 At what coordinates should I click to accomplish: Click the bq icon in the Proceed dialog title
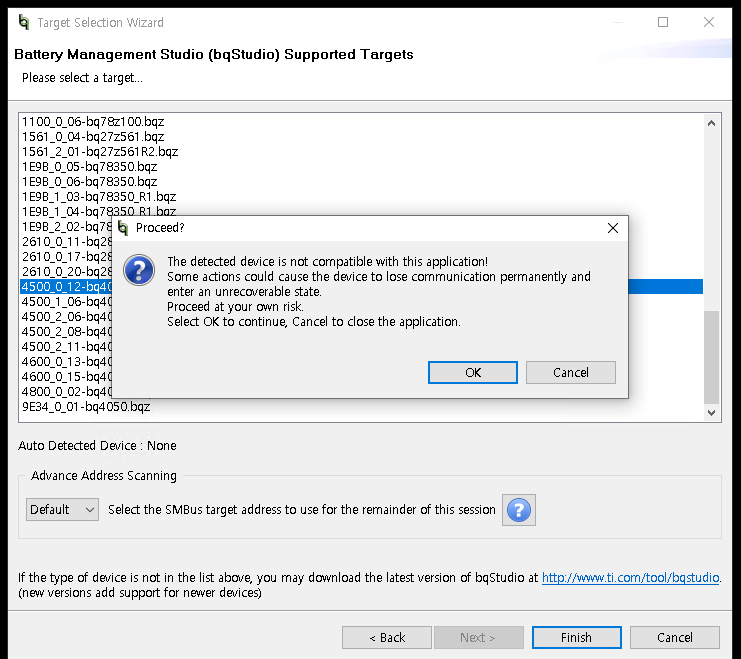click(123, 228)
